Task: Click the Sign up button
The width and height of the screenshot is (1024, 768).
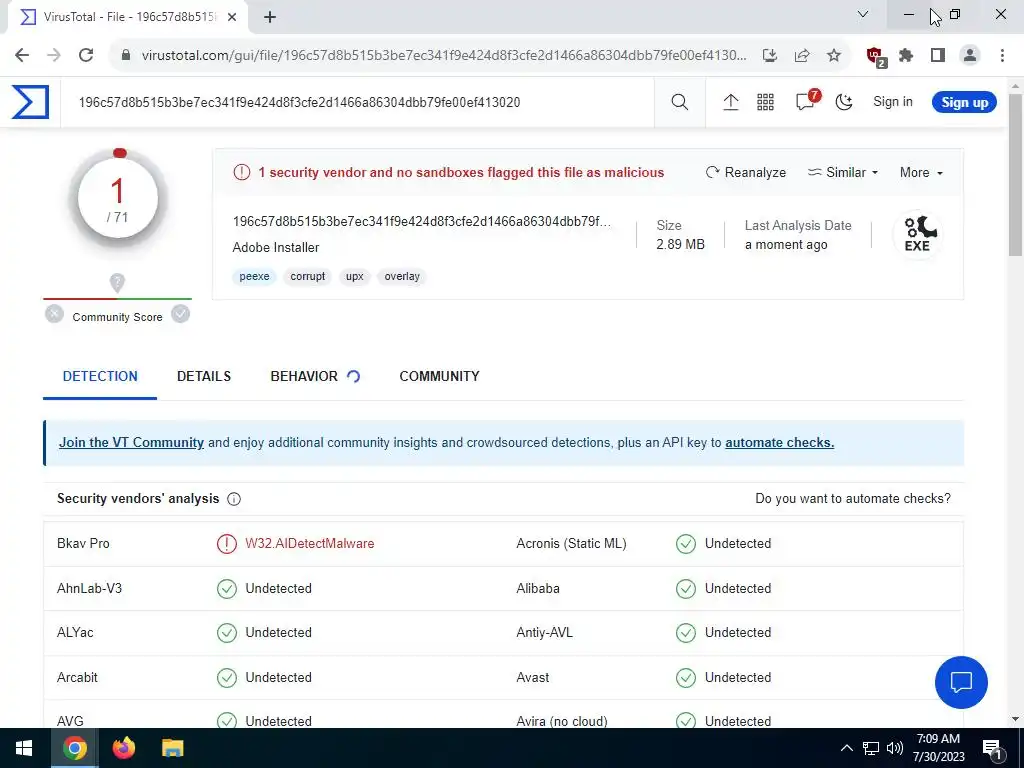Action: point(964,103)
